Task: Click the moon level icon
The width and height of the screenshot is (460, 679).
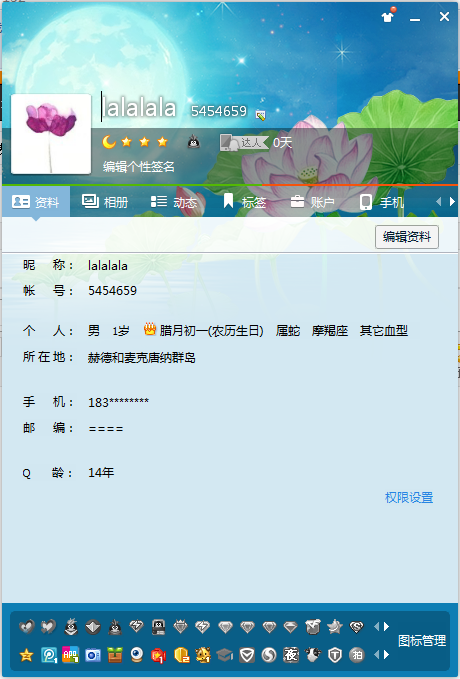Action: 108,142
